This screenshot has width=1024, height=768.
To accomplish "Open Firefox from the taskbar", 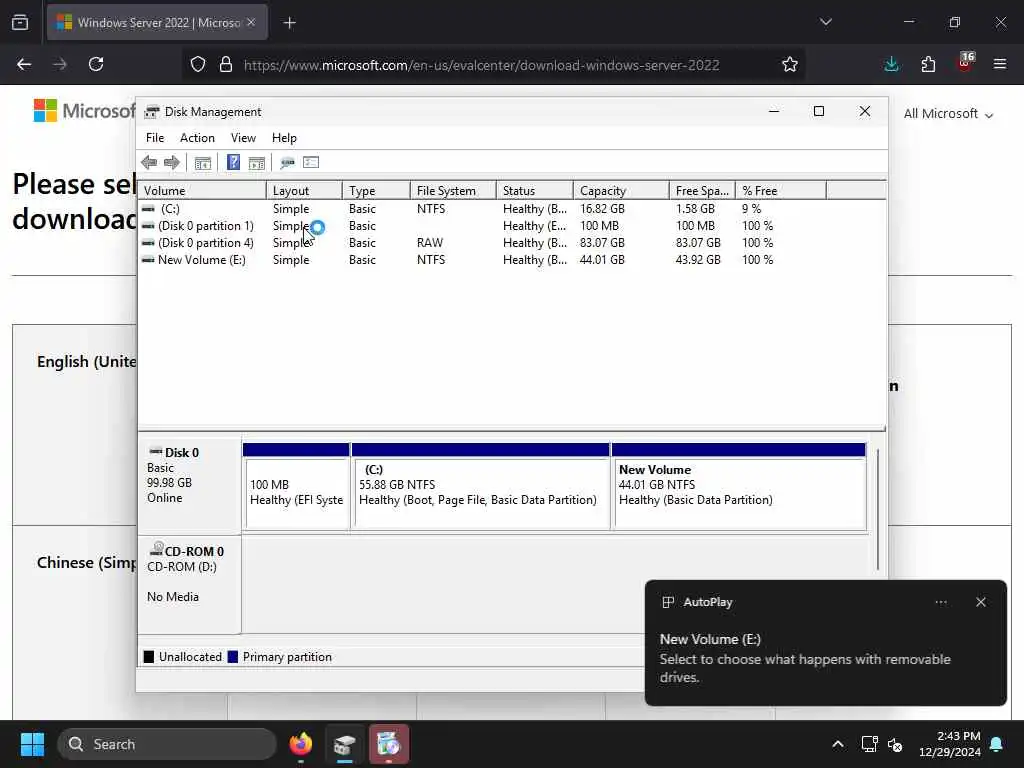I will (301, 744).
